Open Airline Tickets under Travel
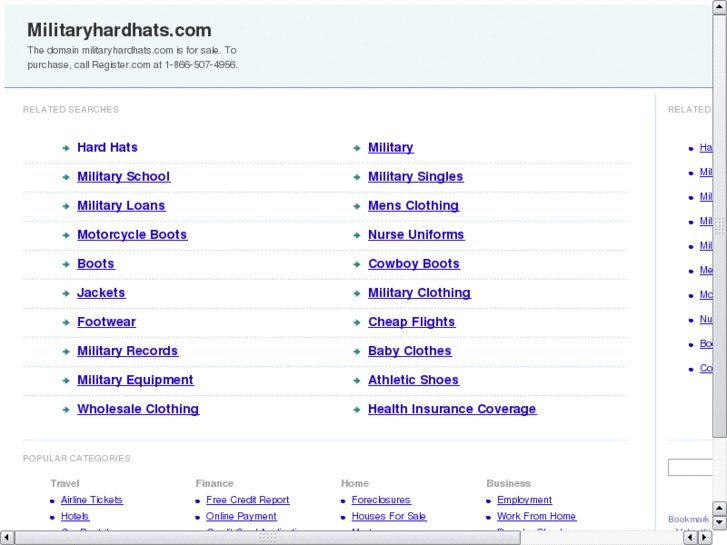 tap(91, 500)
